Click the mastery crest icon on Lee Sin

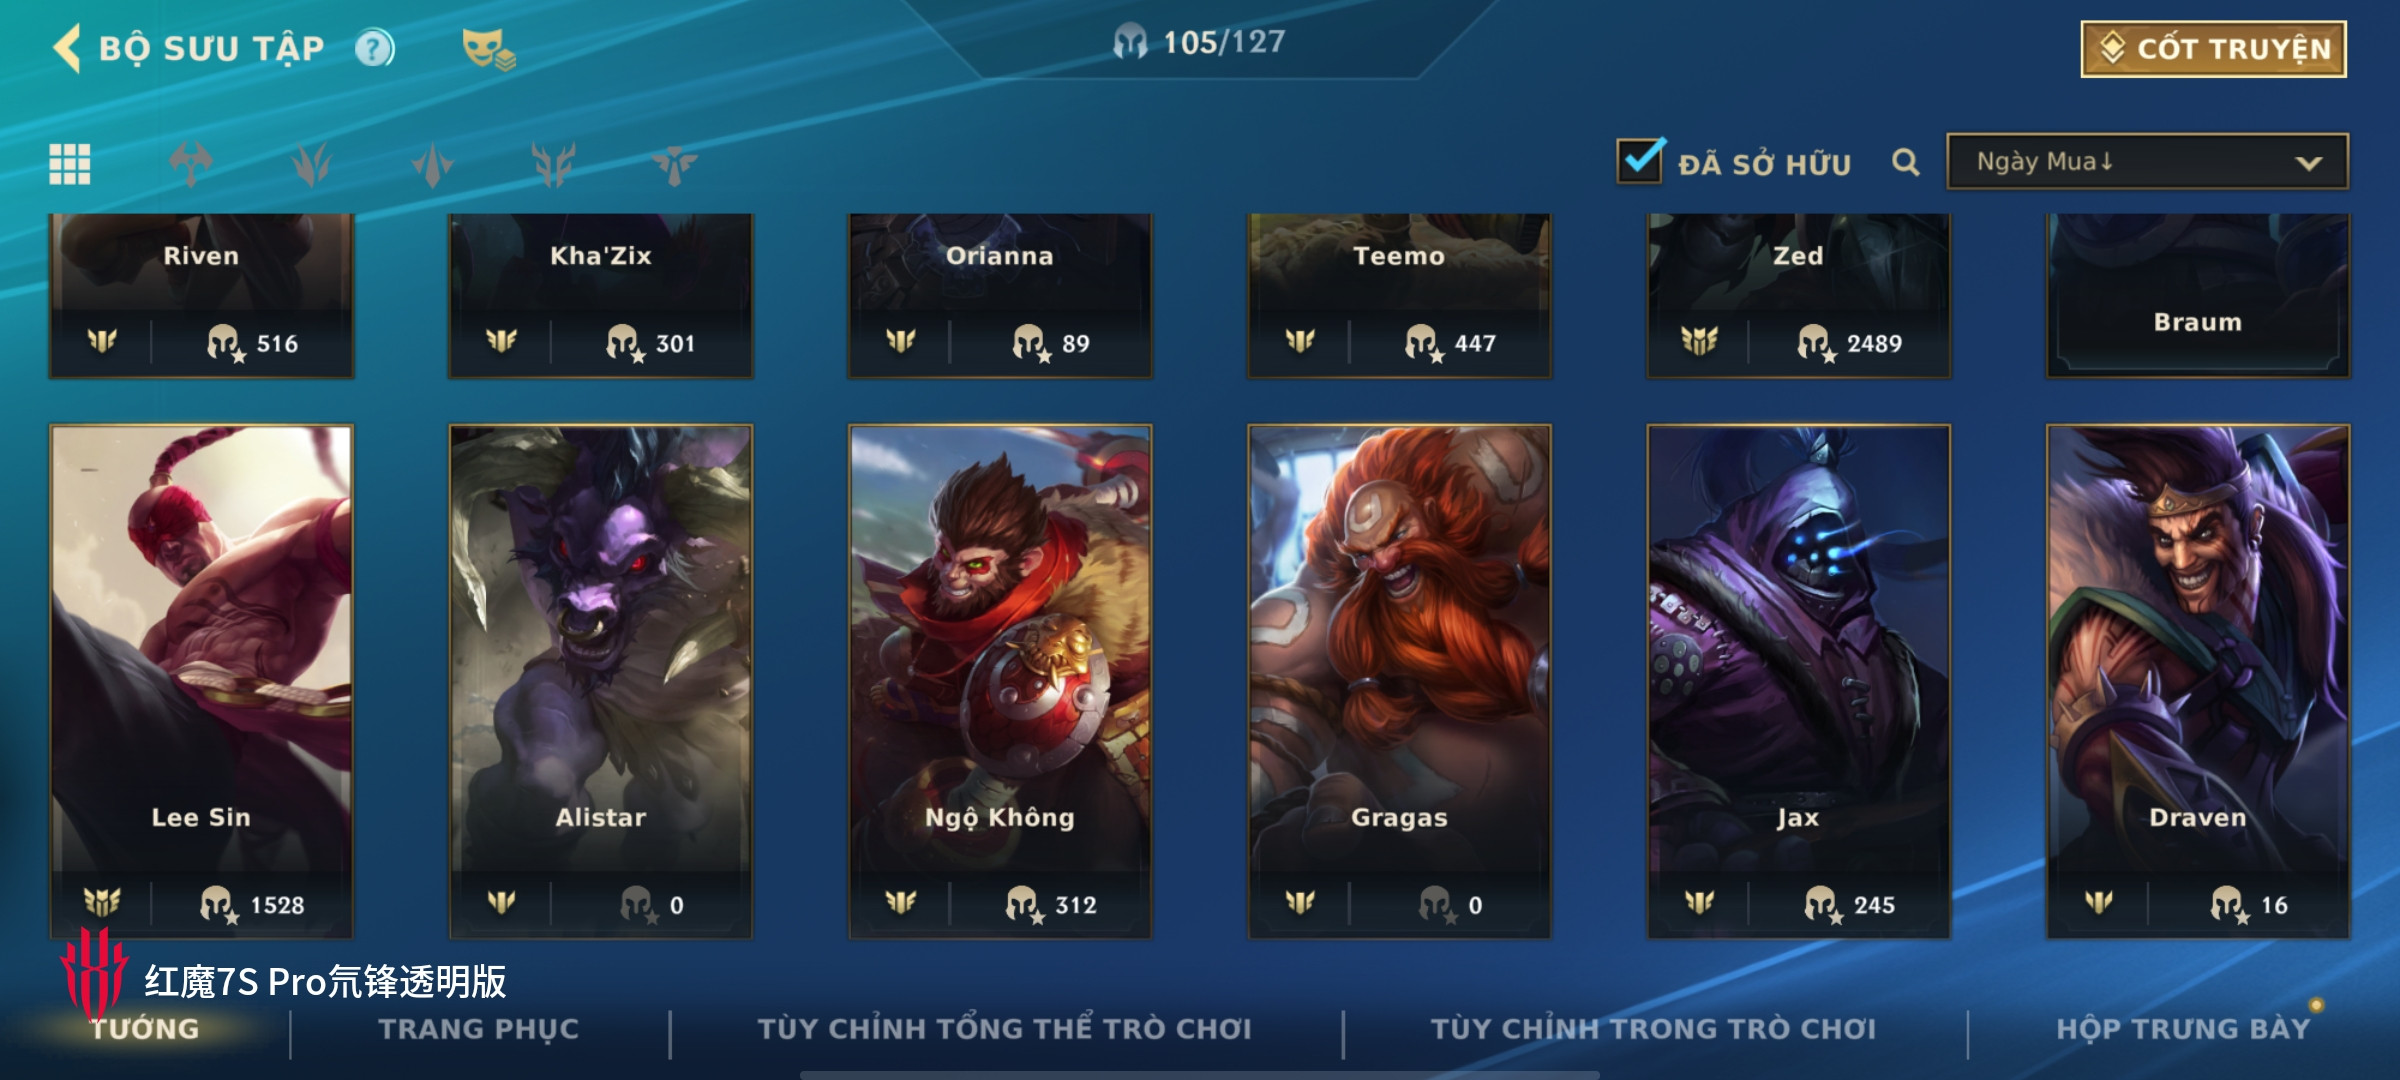pos(102,904)
